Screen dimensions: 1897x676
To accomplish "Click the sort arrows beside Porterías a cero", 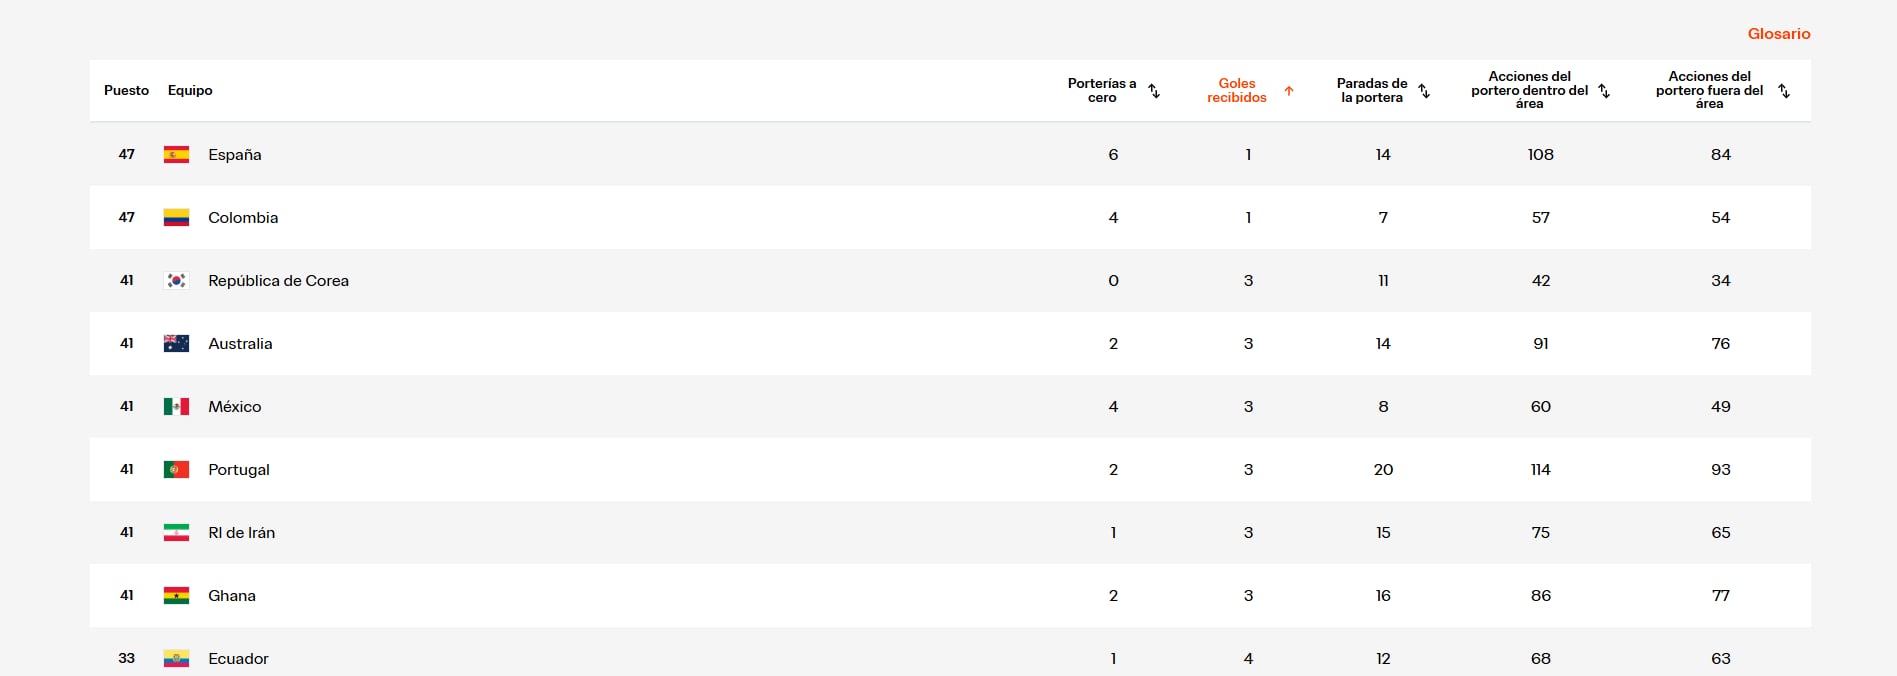I will [x=1154, y=91].
